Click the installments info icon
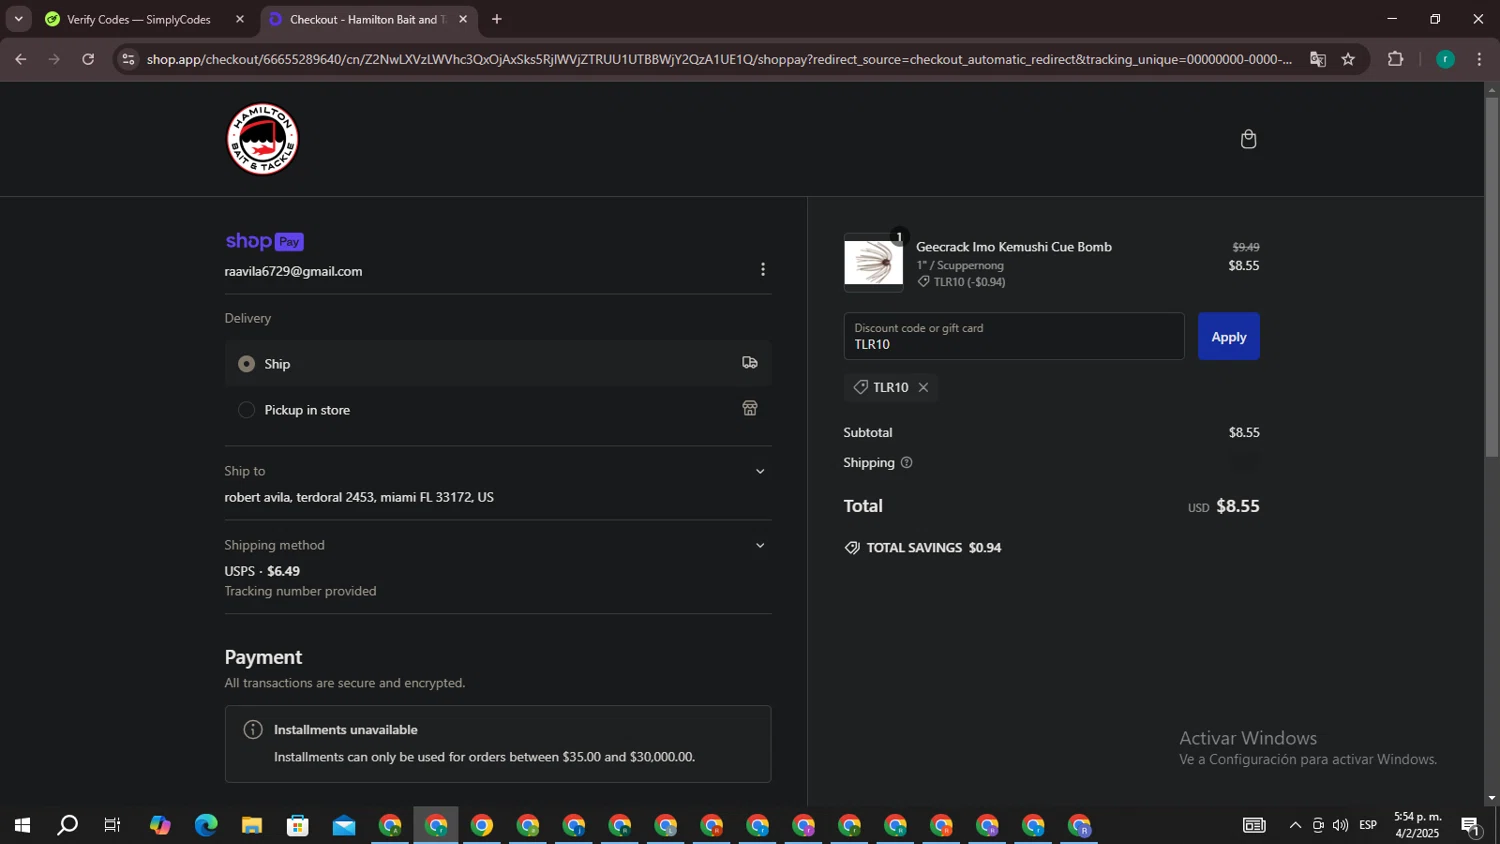This screenshot has width=1500, height=844. click(253, 730)
